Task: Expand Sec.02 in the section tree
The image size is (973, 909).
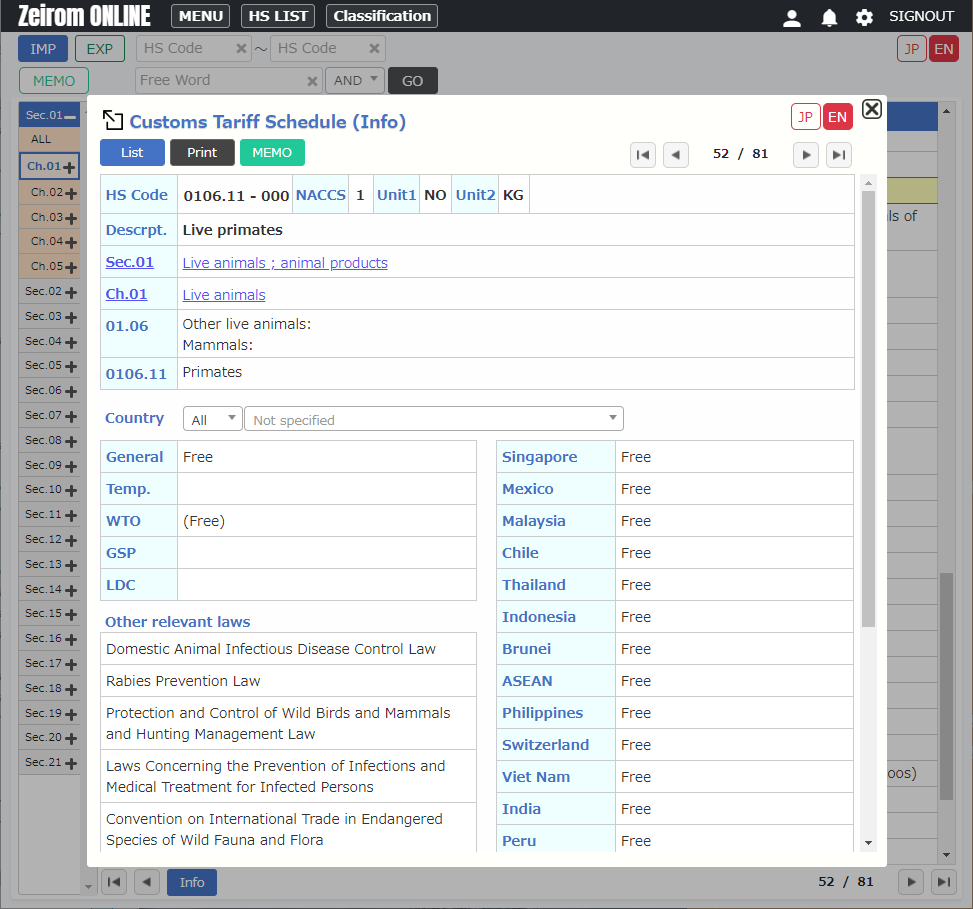Action: (70, 292)
